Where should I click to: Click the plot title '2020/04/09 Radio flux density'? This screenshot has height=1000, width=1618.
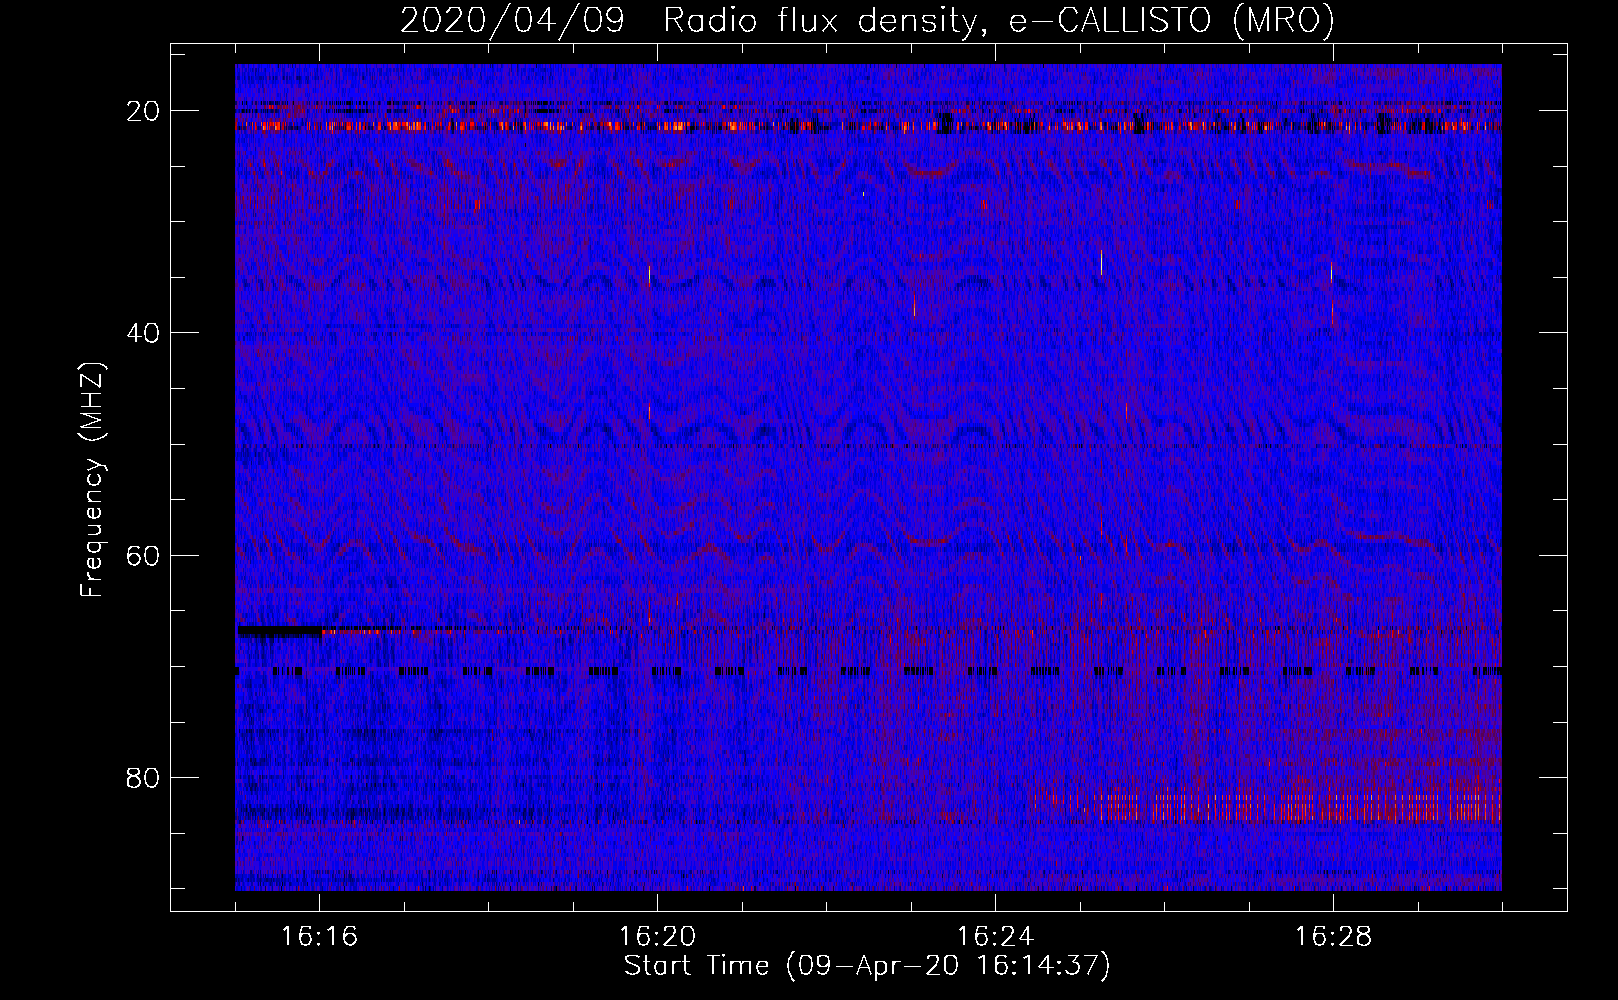[687, 21]
